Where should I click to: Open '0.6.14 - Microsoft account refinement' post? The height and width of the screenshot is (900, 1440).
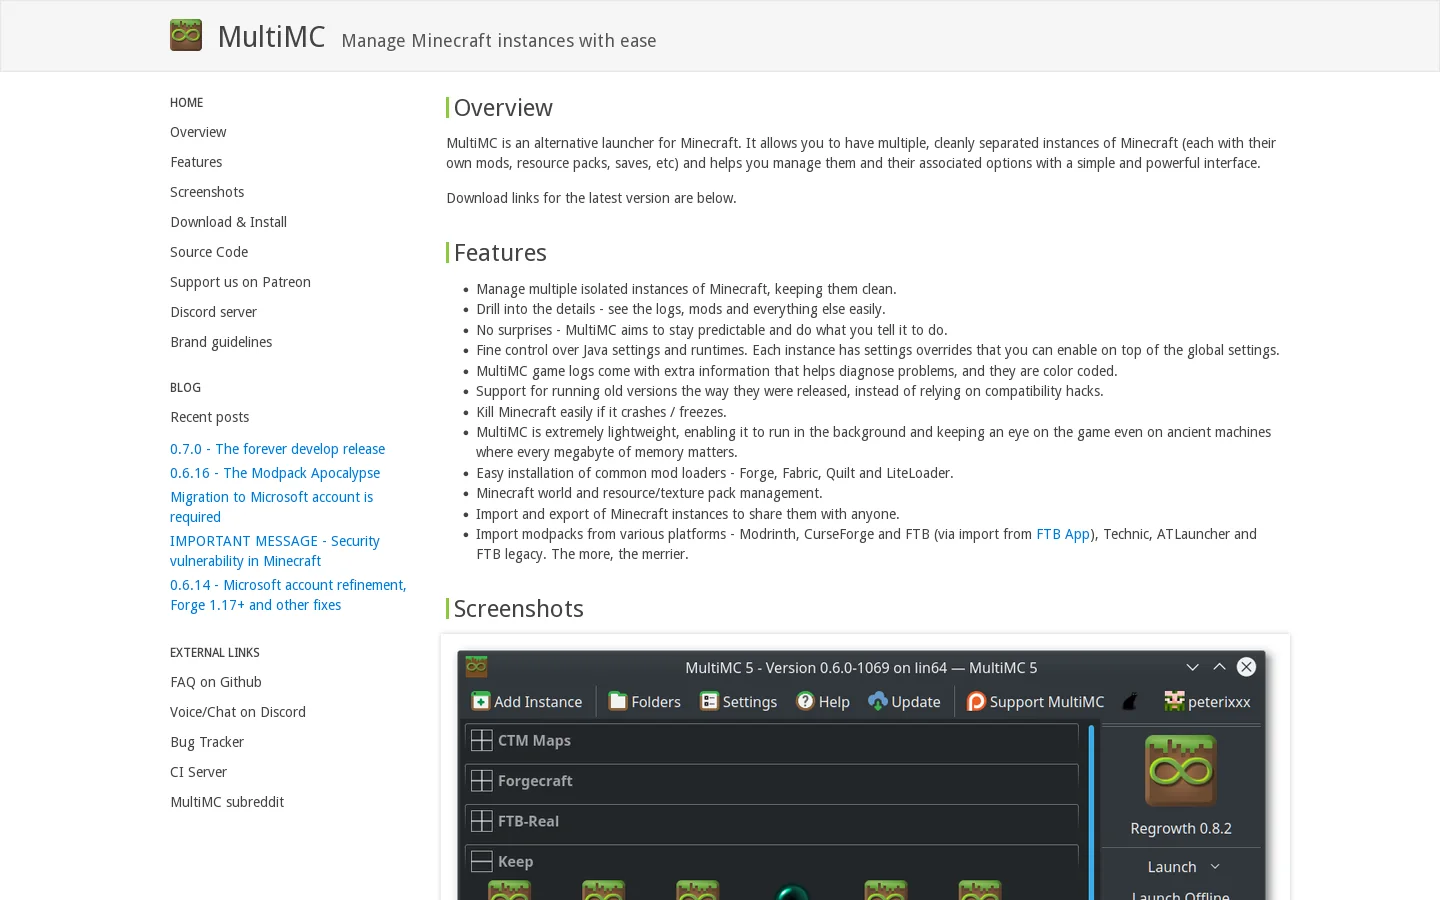click(288, 595)
